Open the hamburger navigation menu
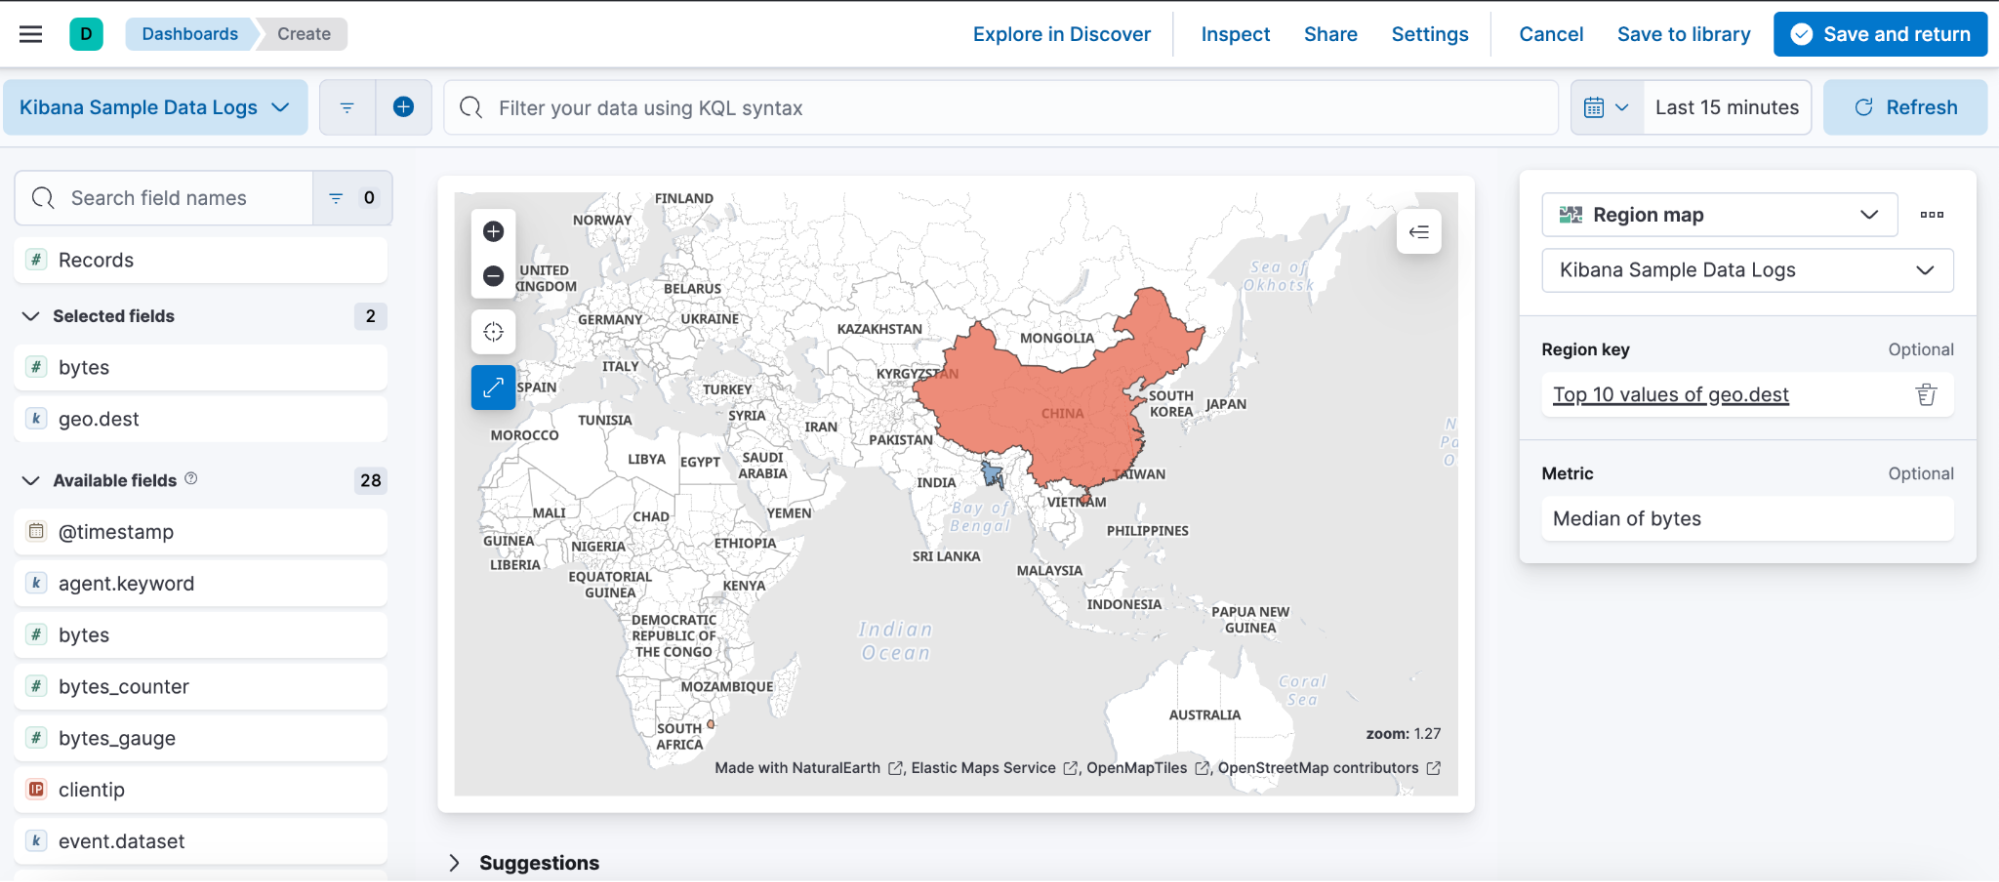The image size is (1999, 882). tap(31, 34)
